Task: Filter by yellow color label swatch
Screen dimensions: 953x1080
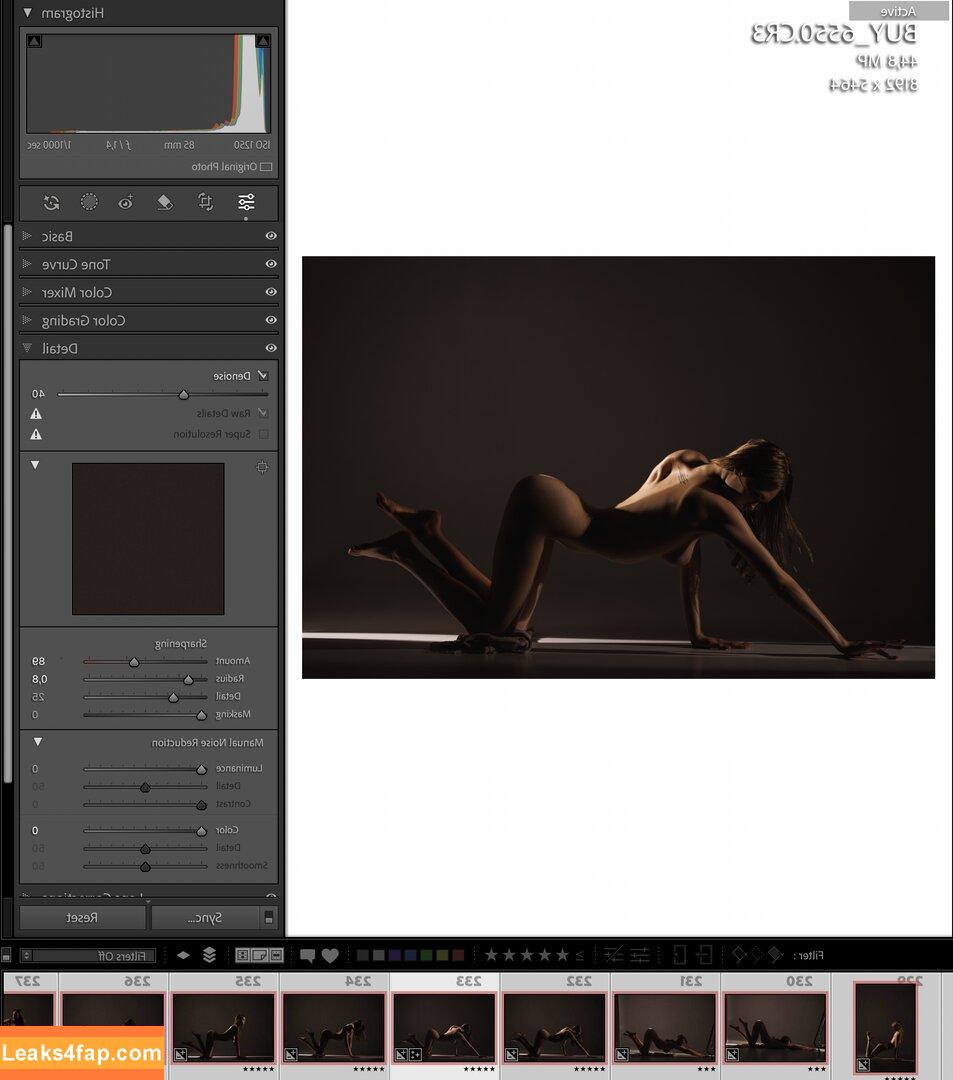Action: pyautogui.click(x=442, y=955)
